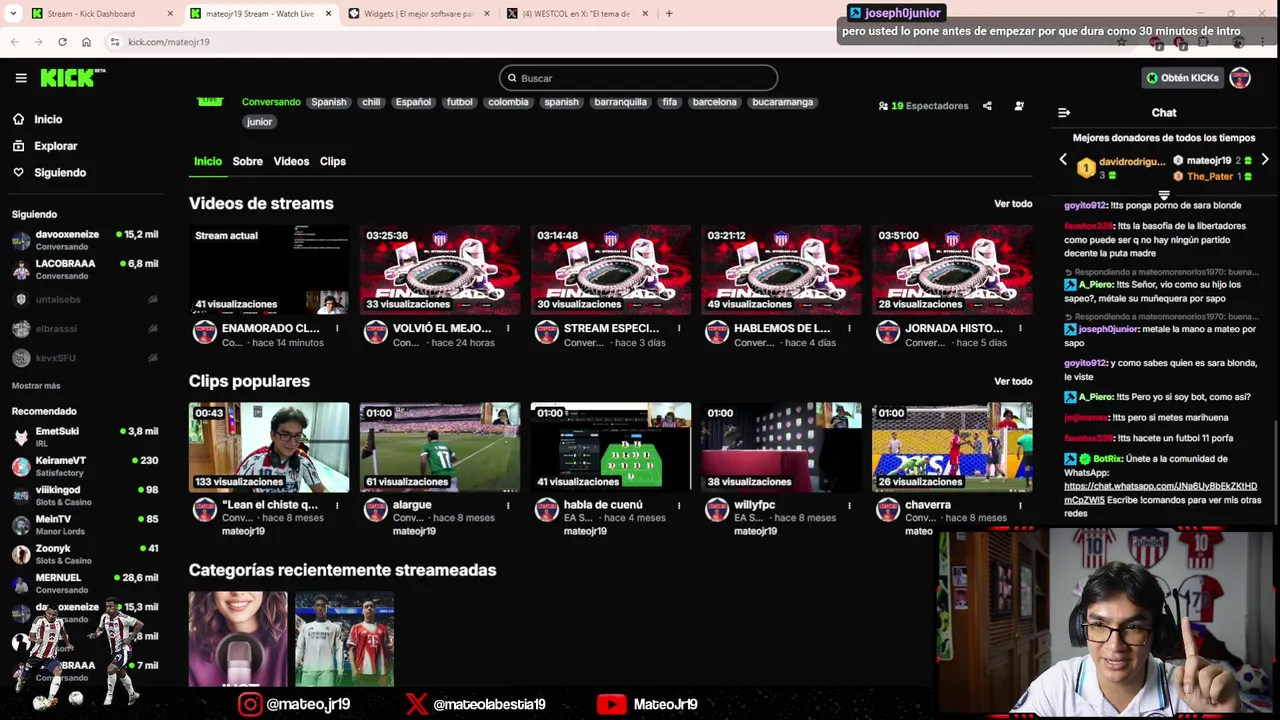
Task: Collapse the chat panel icon
Action: tap(1064, 113)
